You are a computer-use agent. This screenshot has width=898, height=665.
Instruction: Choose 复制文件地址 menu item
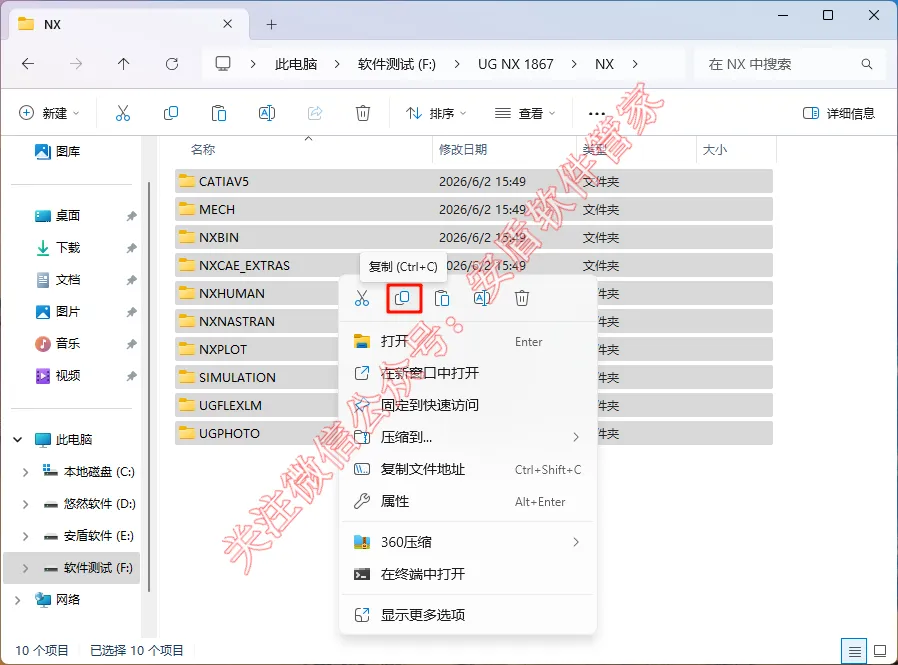[x=467, y=470]
